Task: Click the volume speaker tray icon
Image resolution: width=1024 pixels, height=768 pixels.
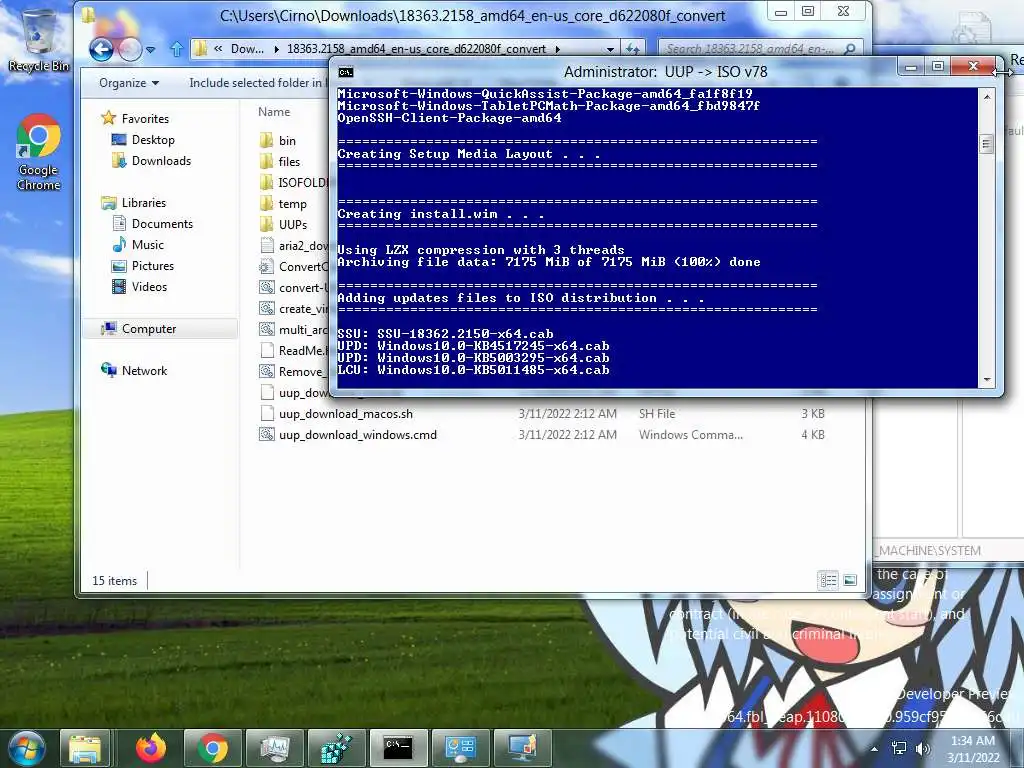Action: 923,748
